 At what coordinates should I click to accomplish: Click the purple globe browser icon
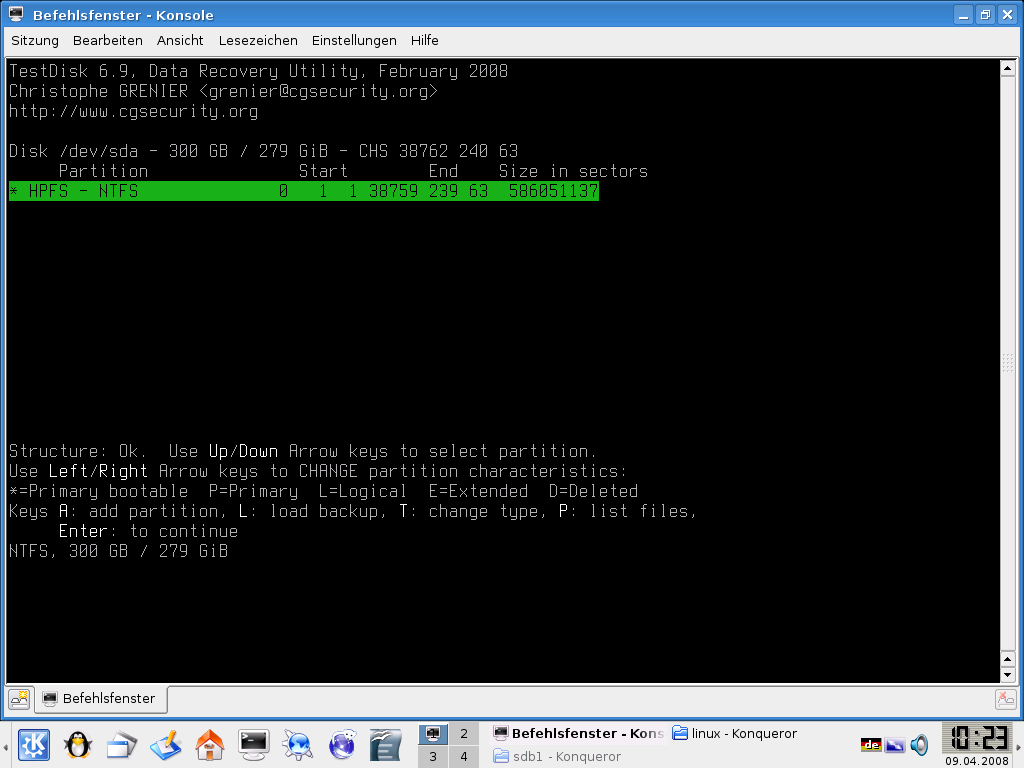pos(342,745)
